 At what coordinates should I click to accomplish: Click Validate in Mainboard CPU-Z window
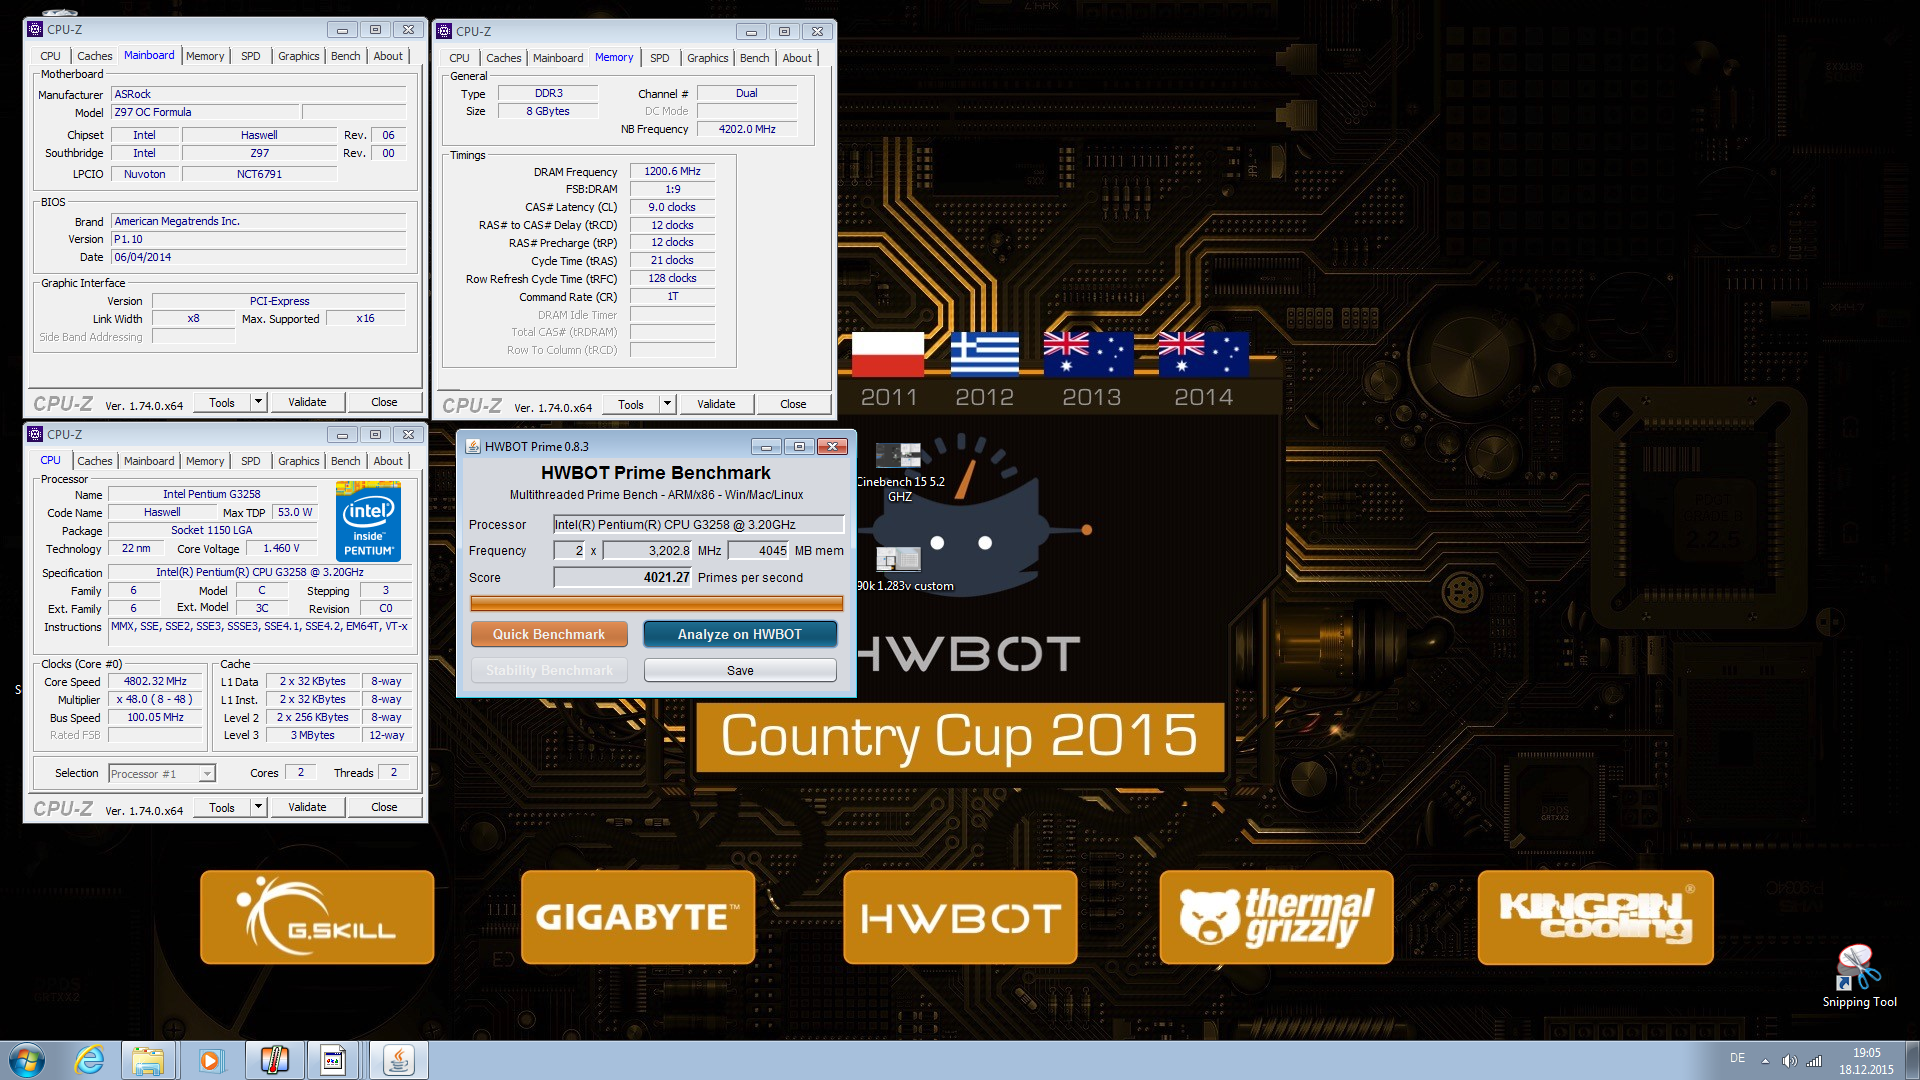307,402
